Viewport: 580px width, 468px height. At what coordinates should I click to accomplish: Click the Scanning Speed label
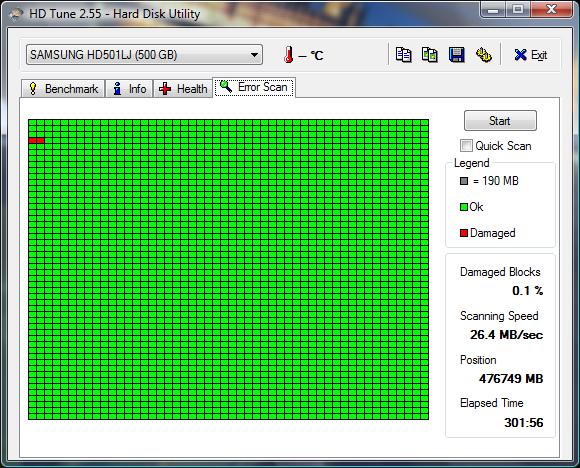coord(499,316)
